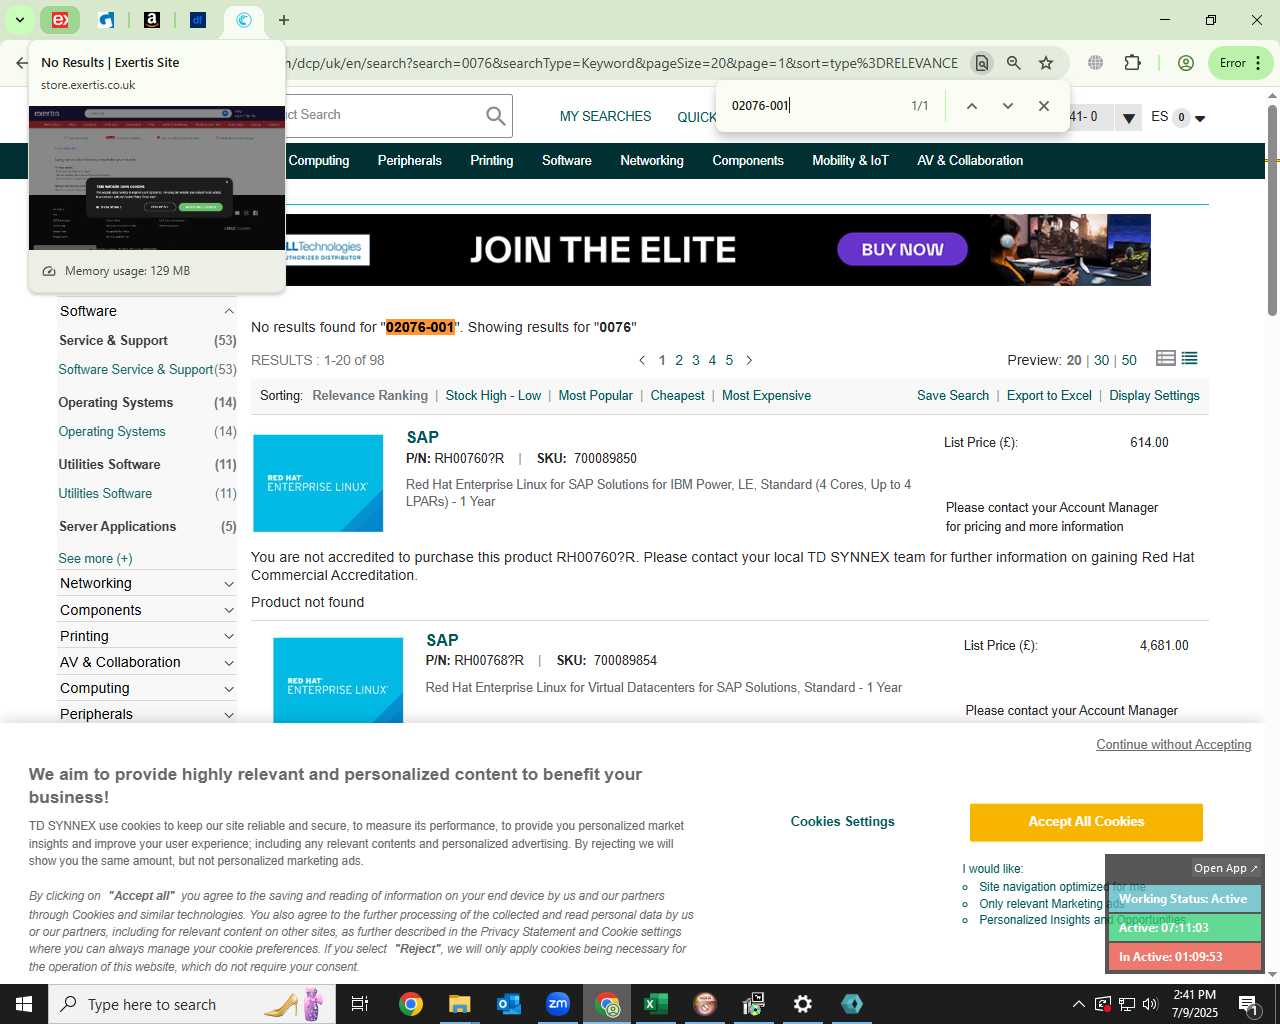
Task: Click find-in-page text field
Action: (812, 105)
